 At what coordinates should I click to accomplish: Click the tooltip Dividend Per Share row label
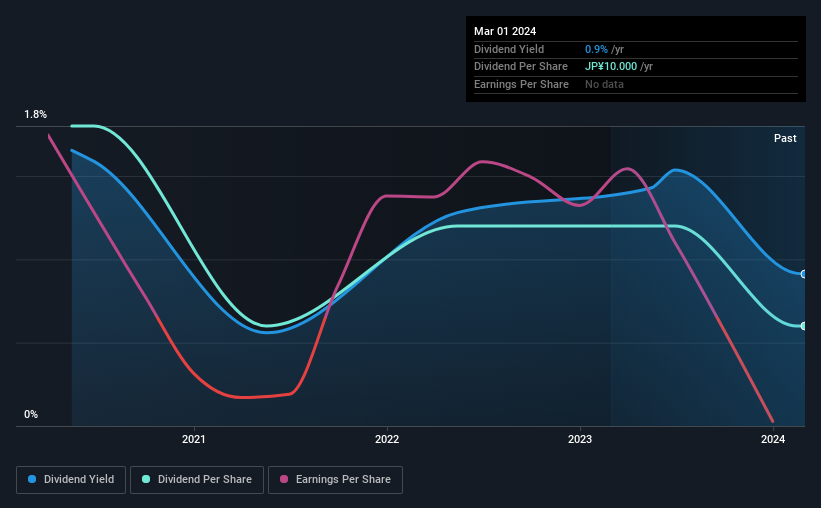(520, 67)
